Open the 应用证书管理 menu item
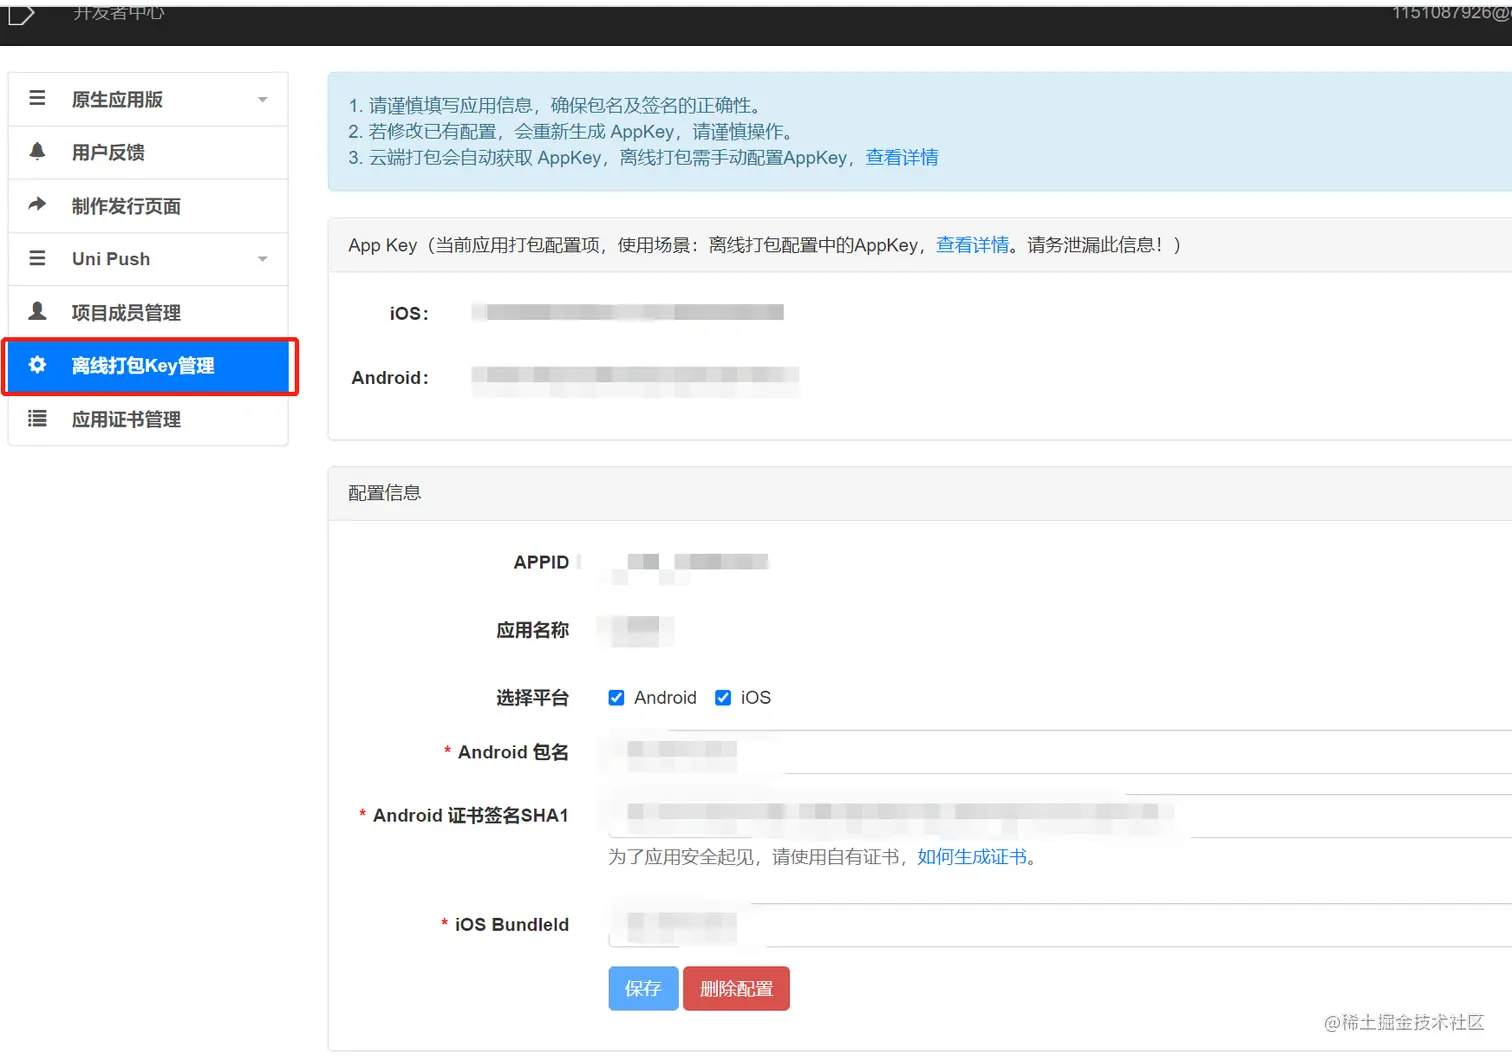 (148, 420)
